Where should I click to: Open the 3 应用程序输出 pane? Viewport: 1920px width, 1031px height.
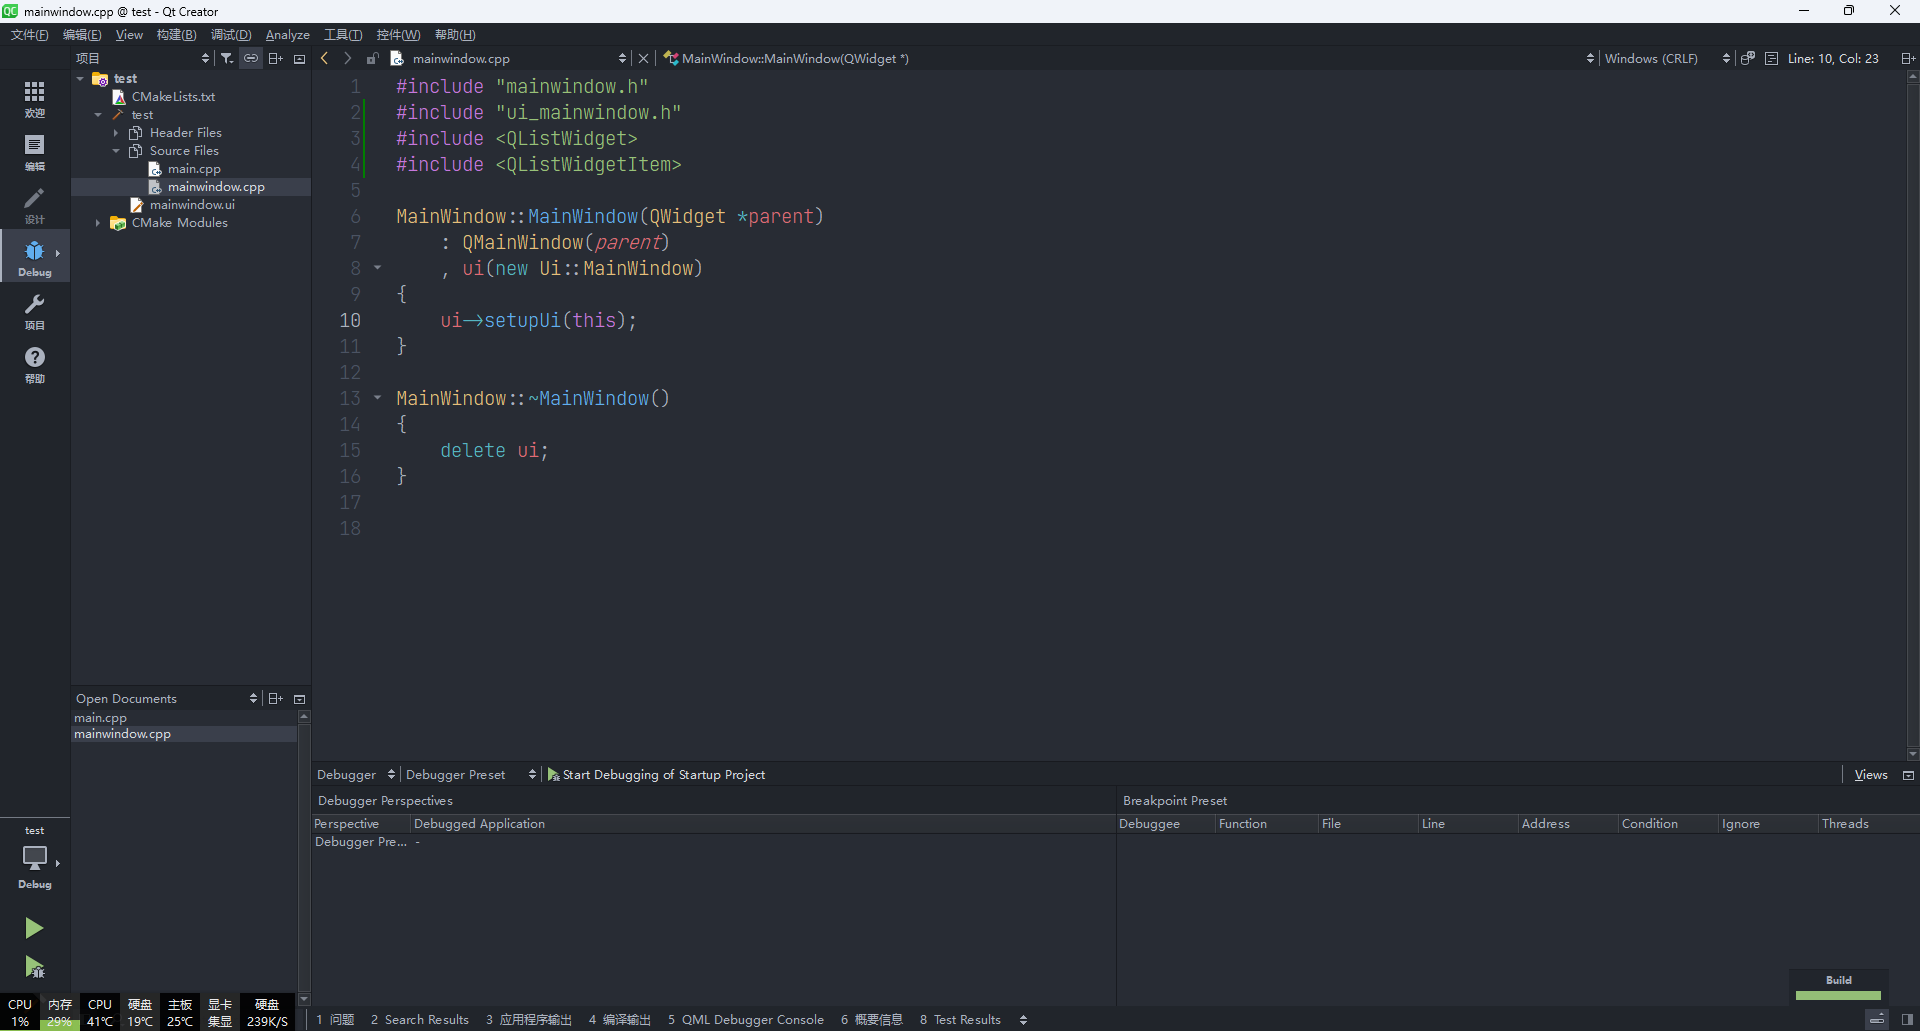click(529, 1019)
